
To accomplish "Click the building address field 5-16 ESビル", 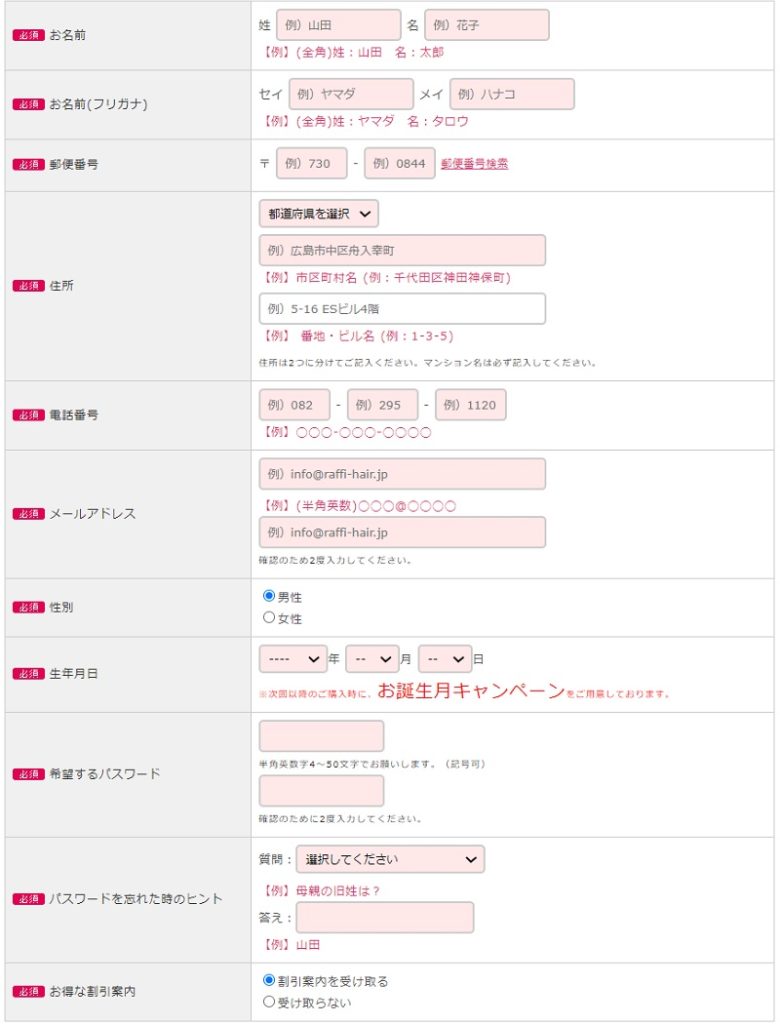I will tap(402, 309).
